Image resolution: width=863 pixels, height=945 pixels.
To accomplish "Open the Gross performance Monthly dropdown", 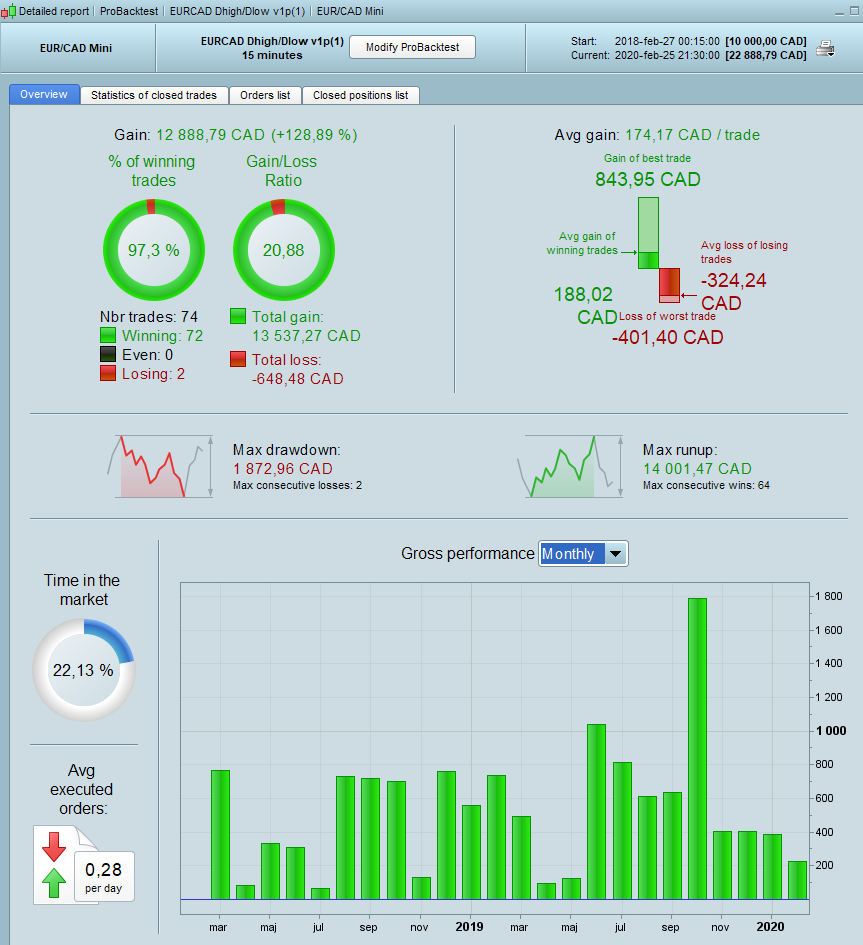I will [x=583, y=553].
